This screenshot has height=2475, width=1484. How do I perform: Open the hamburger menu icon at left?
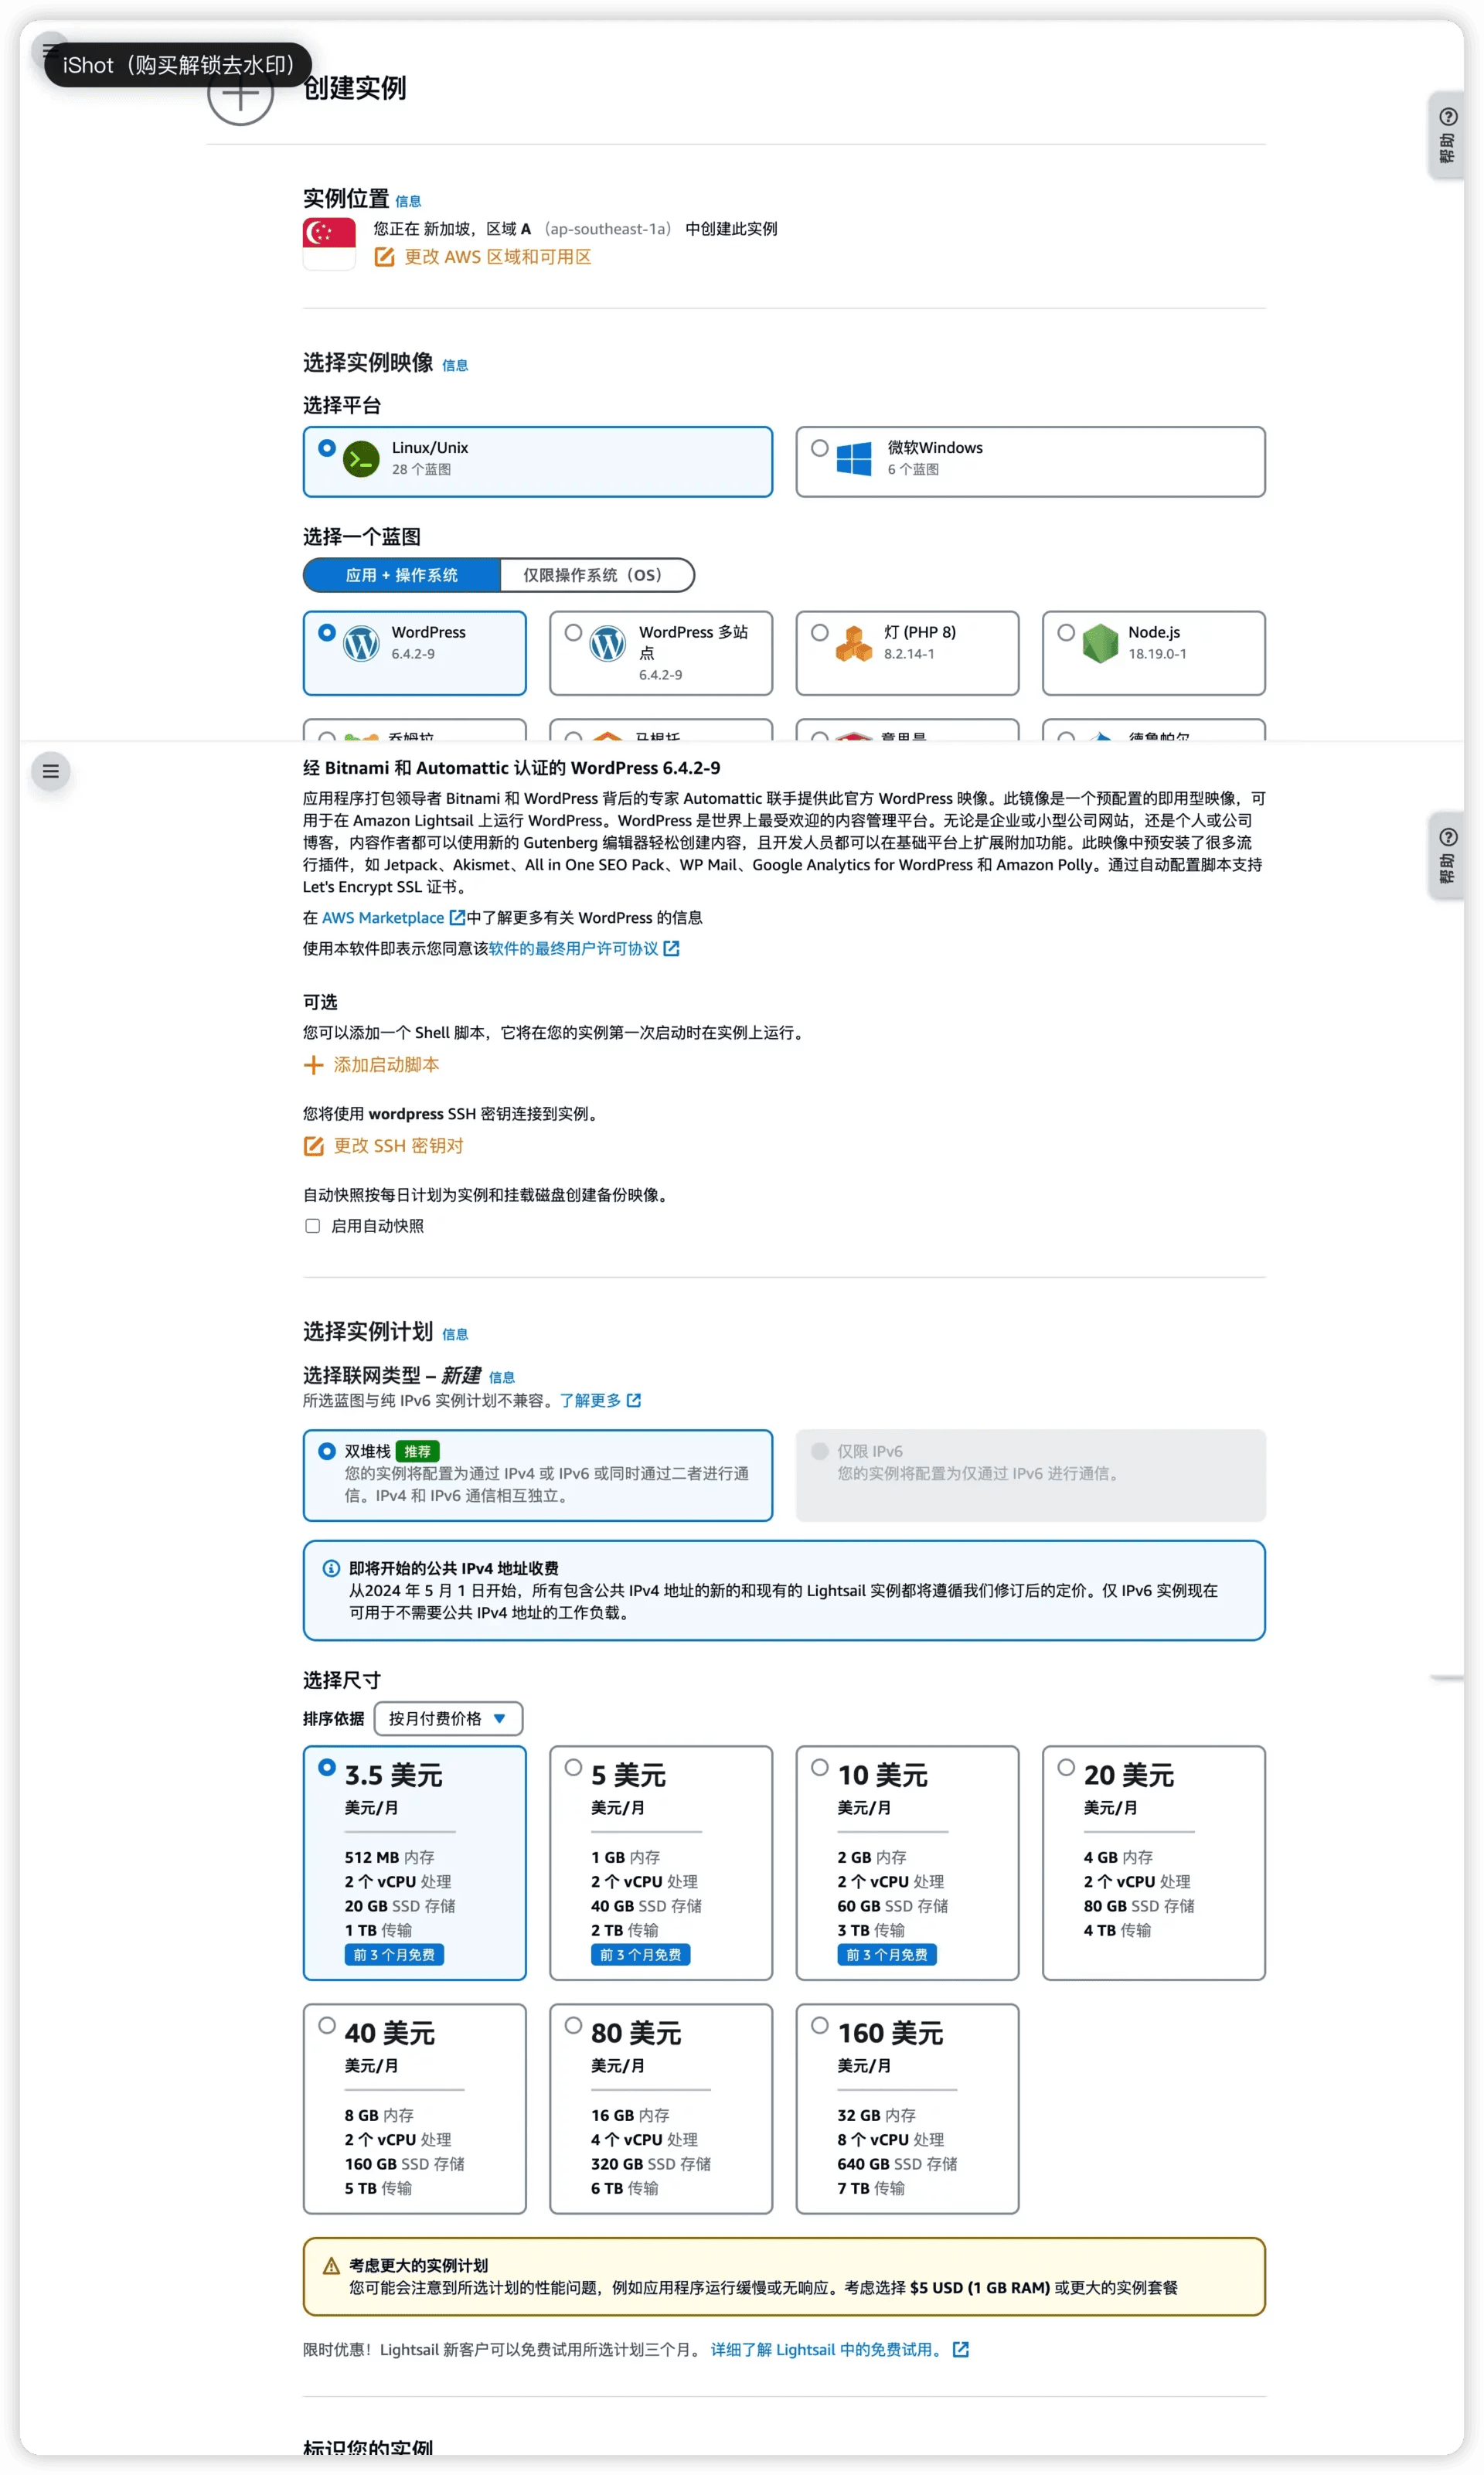point(51,771)
